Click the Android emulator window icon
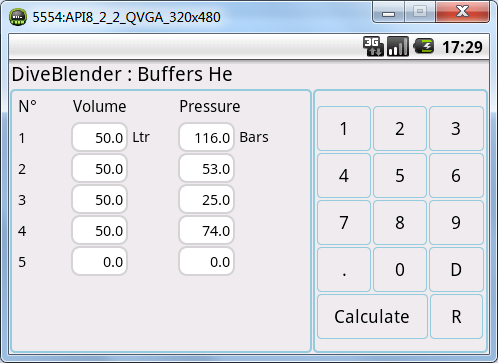The width and height of the screenshot is (498, 363). (x=18, y=17)
